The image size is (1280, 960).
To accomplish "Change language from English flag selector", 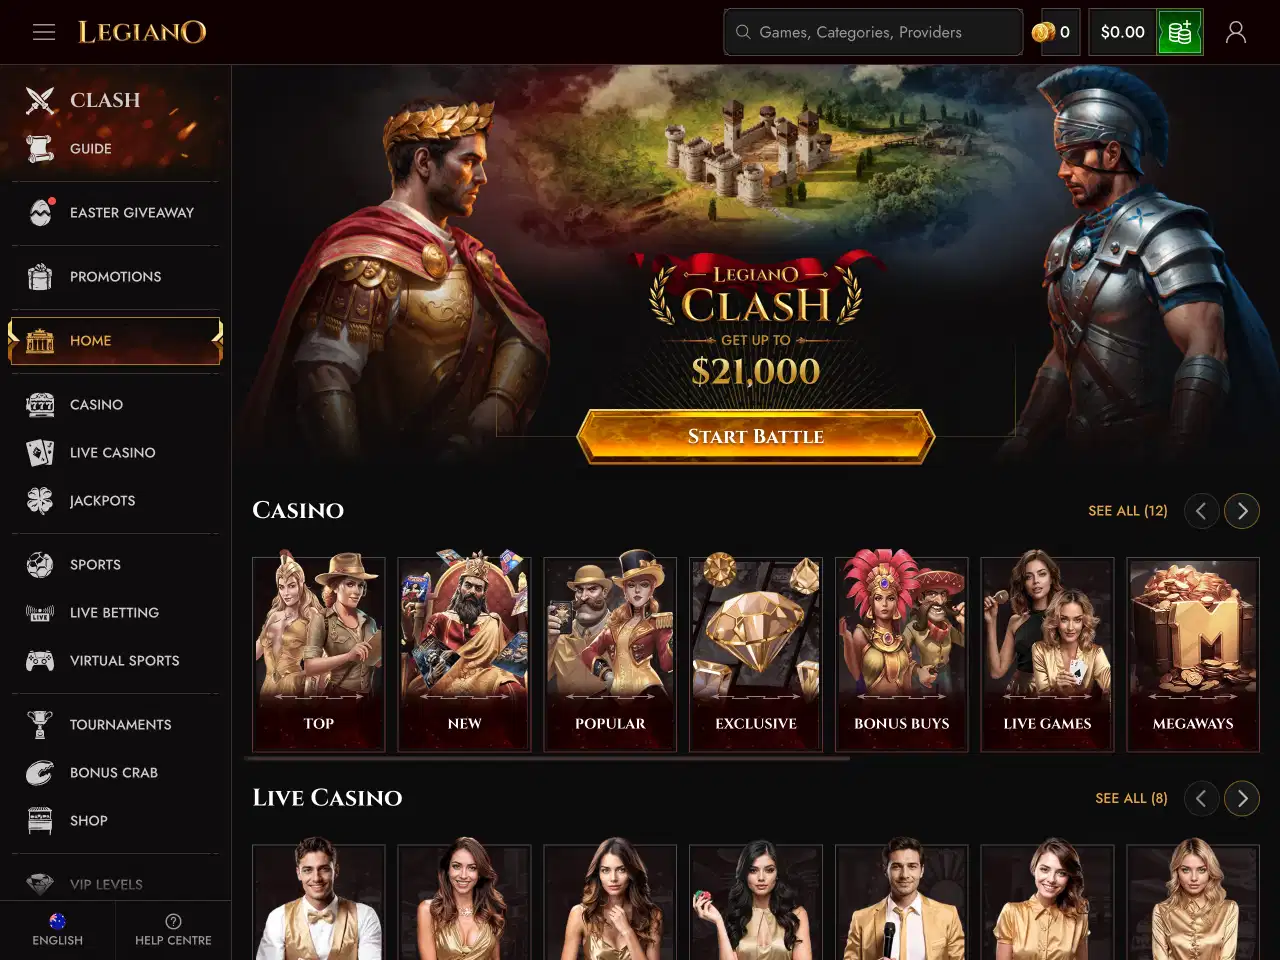I will [57, 929].
